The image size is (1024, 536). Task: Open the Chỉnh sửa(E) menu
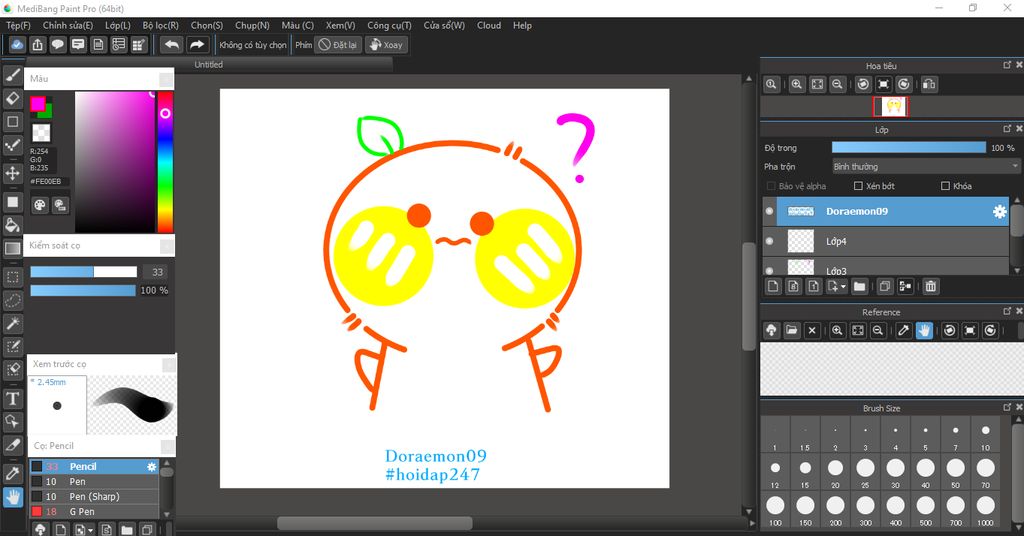point(68,25)
